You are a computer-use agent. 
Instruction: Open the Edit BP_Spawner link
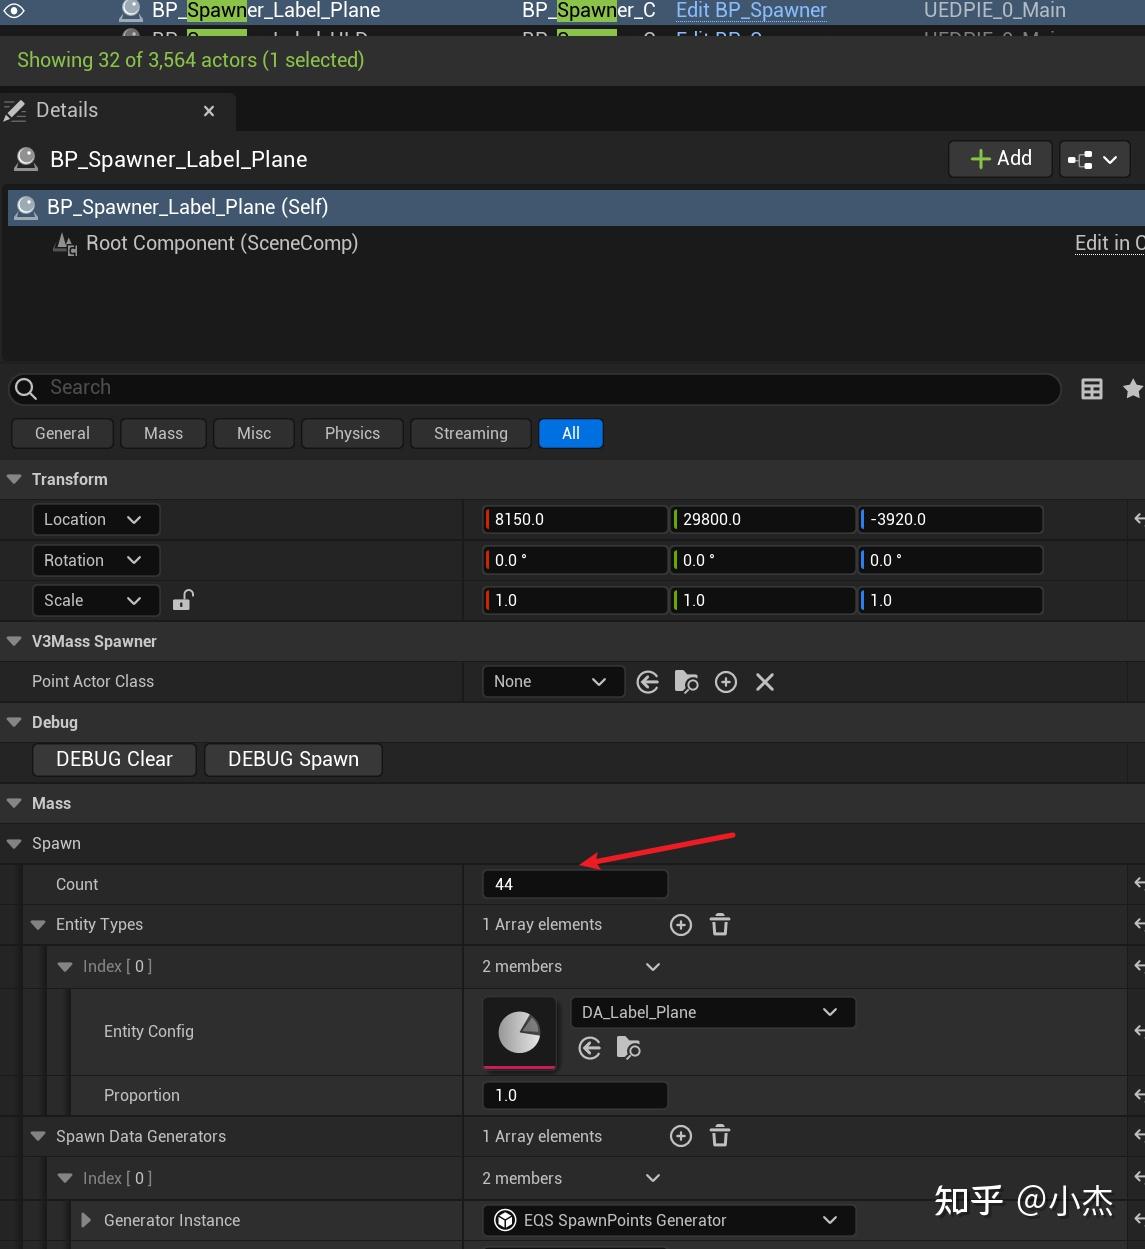click(x=751, y=11)
